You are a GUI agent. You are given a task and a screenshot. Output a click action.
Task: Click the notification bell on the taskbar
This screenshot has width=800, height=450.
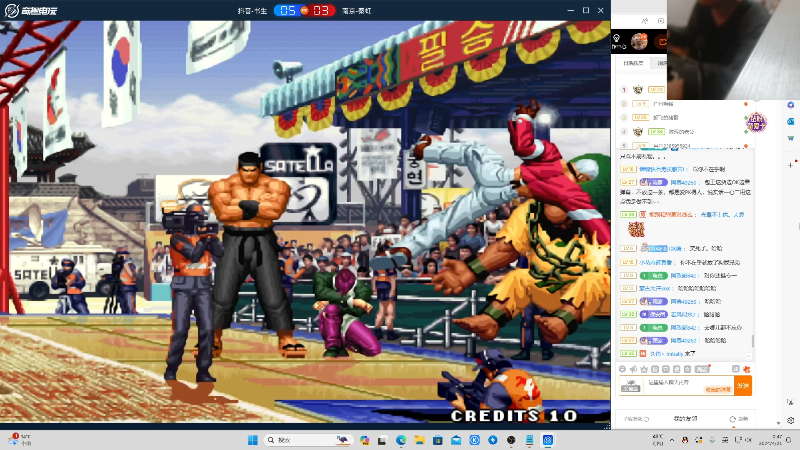point(789,440)
